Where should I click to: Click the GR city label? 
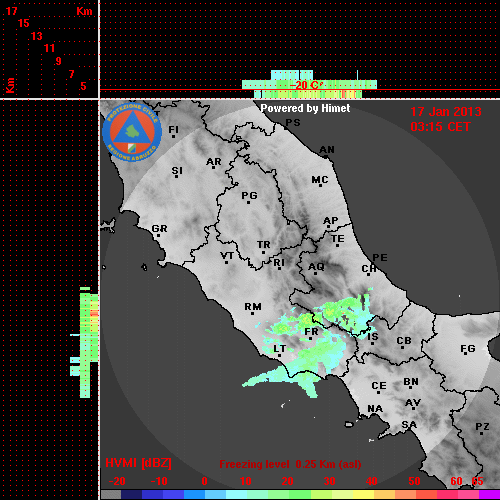pyautogui.click(x=159, y=229)
